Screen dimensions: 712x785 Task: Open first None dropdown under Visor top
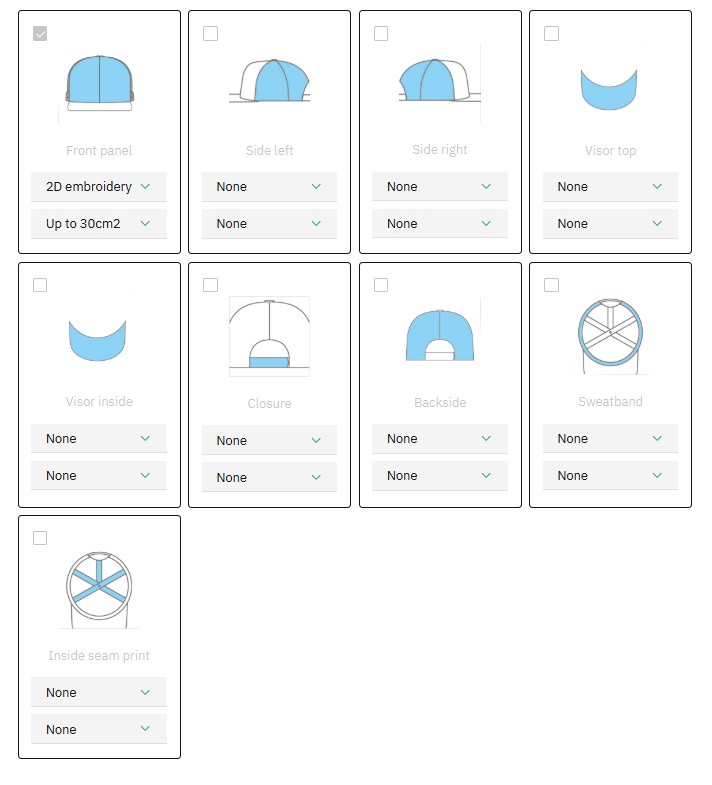click(x=610, y=187)
